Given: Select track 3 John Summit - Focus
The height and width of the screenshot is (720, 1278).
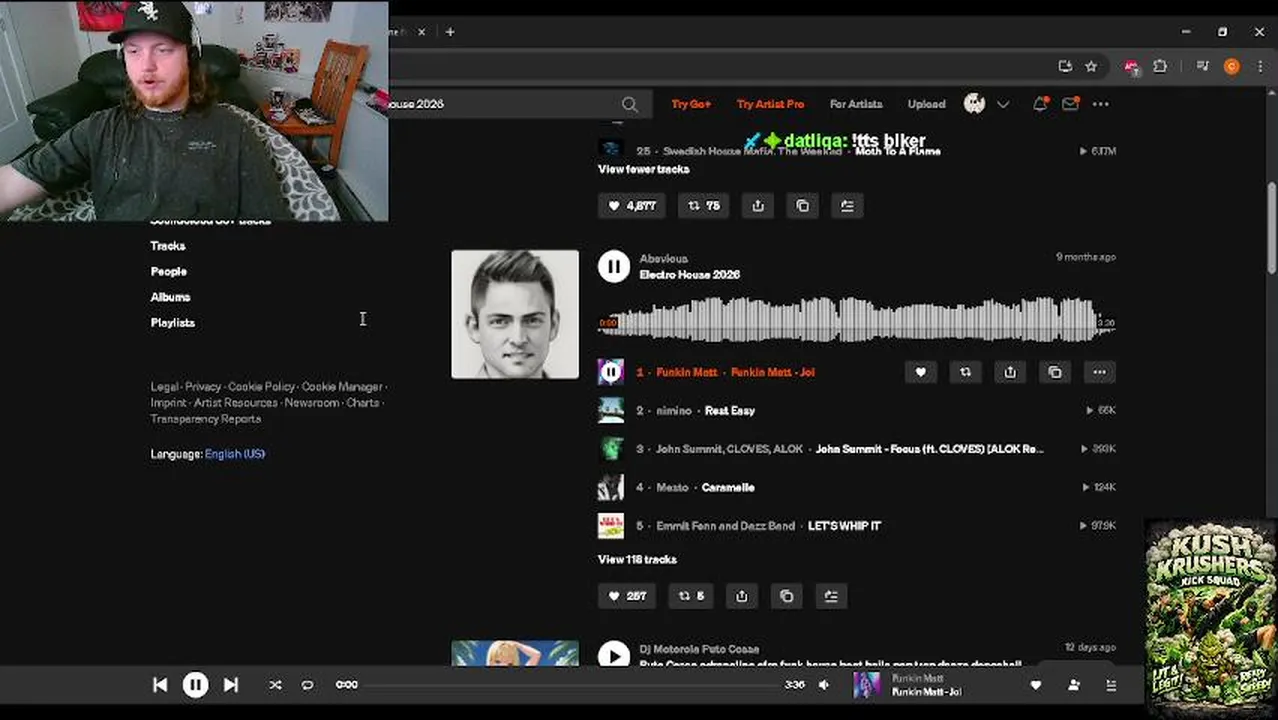Looking at the screenshot, I should (x=857, y=449).
